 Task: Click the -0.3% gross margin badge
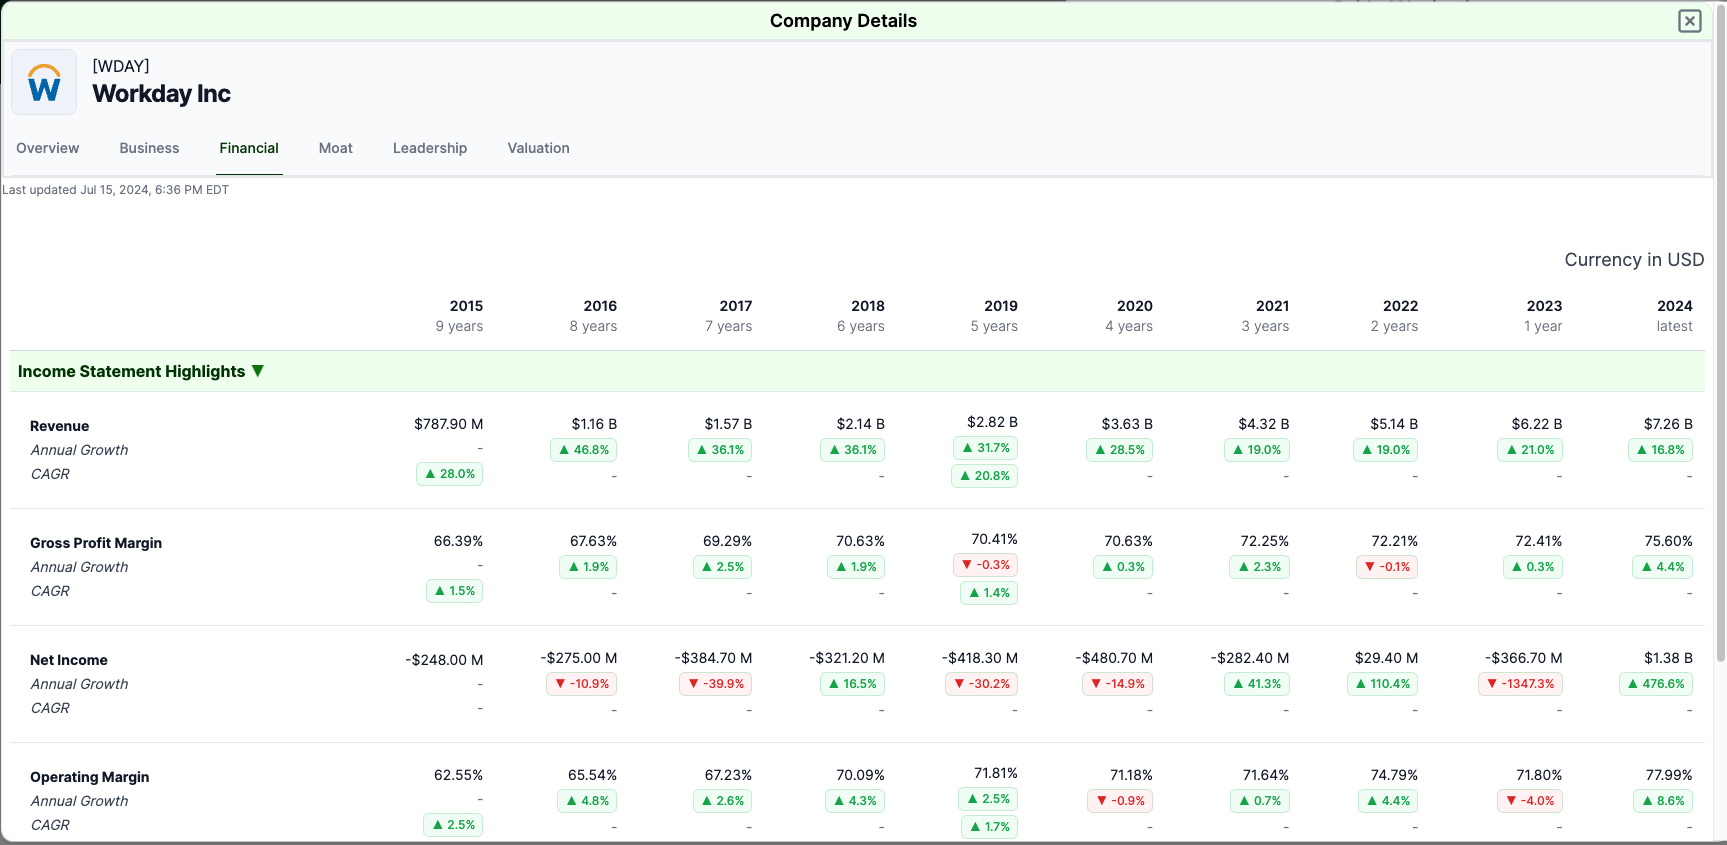tap(986, 565)
